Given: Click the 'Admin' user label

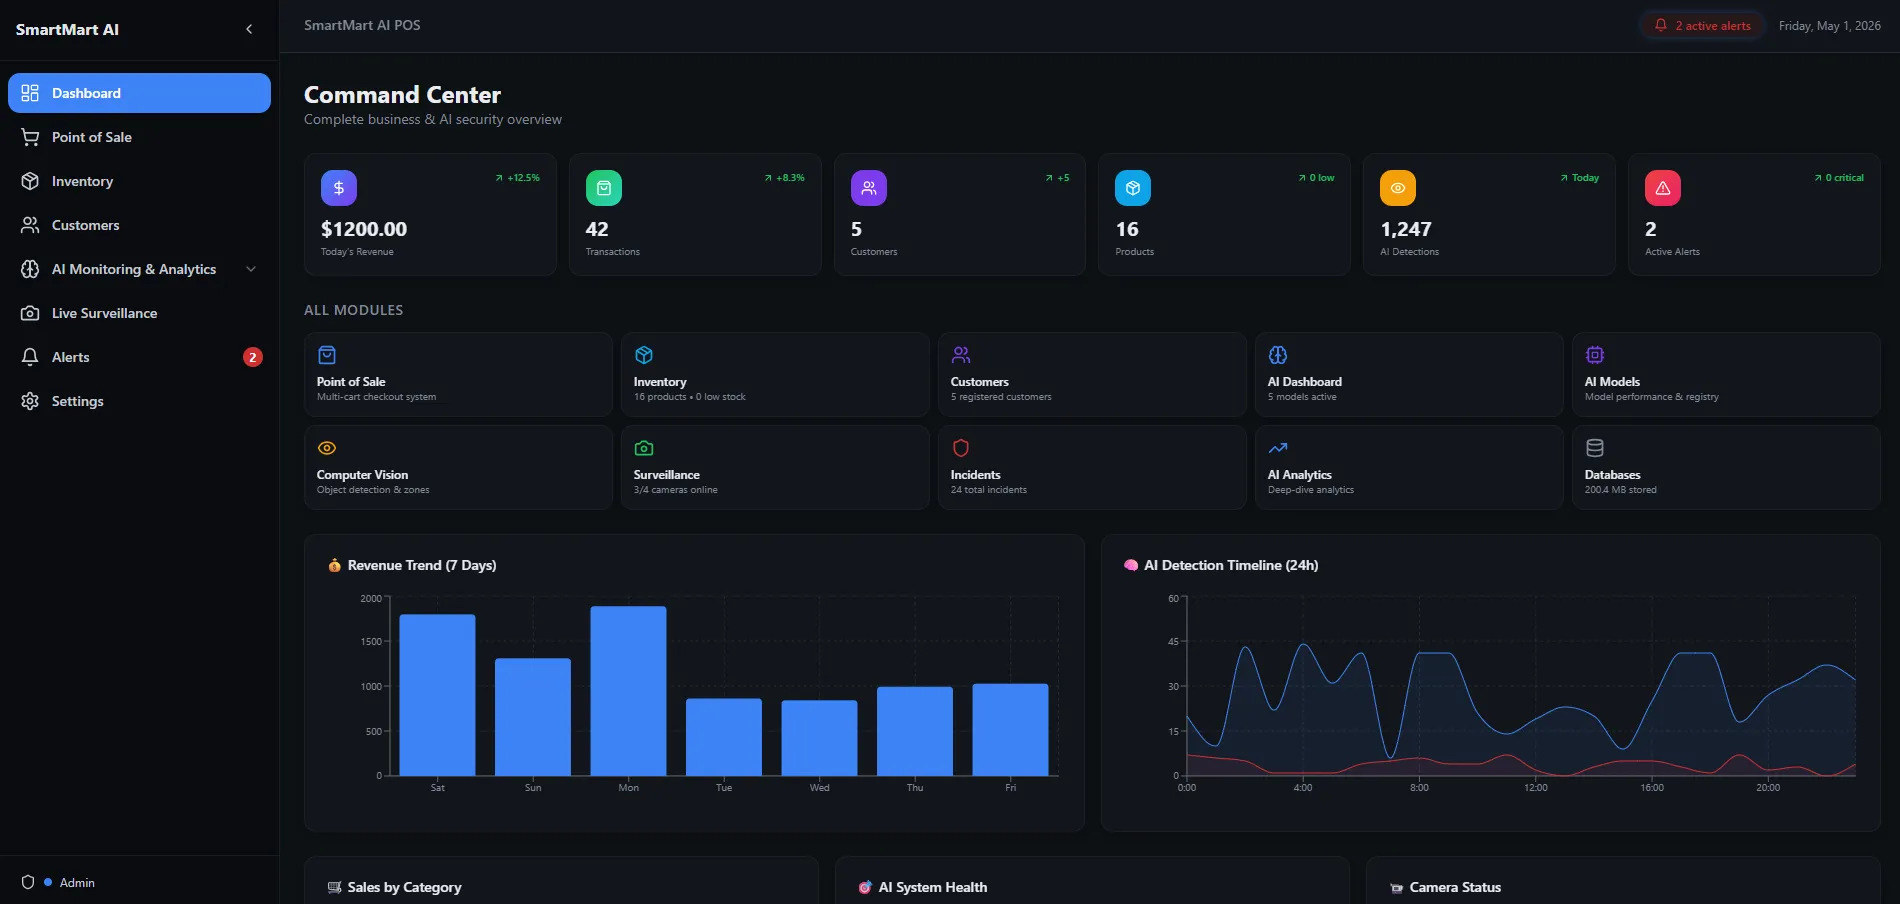Looking at the screenshot, I should (77, 882).
